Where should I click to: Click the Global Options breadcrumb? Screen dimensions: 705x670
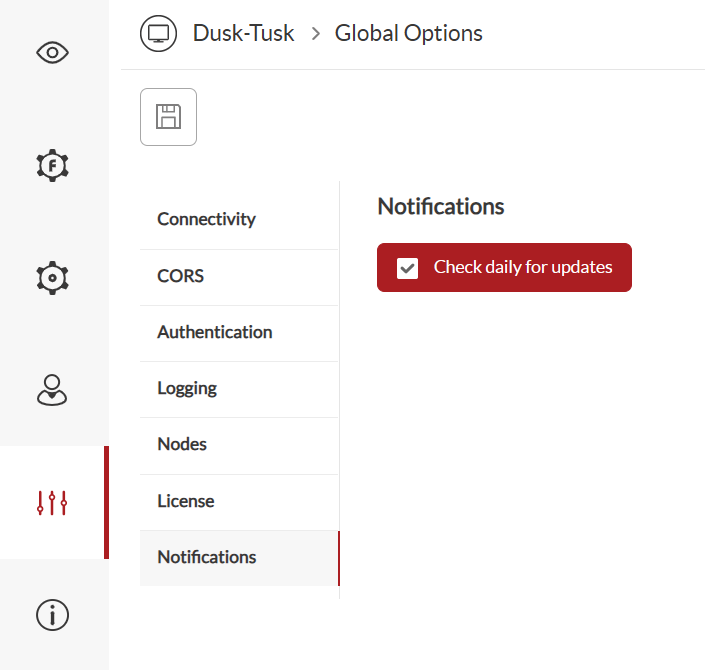[408, 33]
